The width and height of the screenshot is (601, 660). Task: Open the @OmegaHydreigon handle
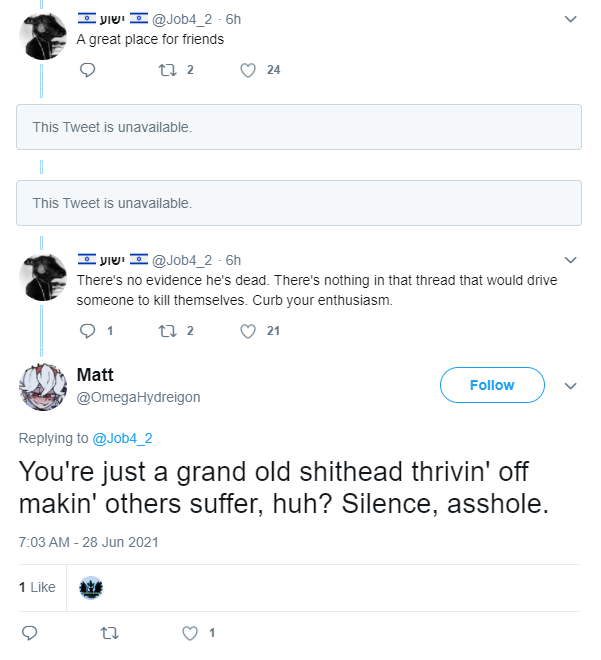138,397
